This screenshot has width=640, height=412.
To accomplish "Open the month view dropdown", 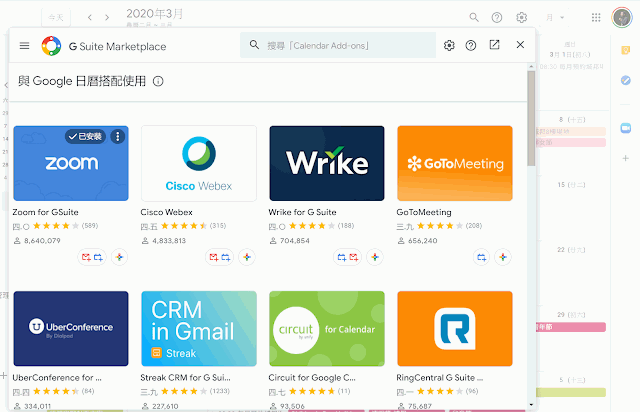I will (x=555, y=17).
